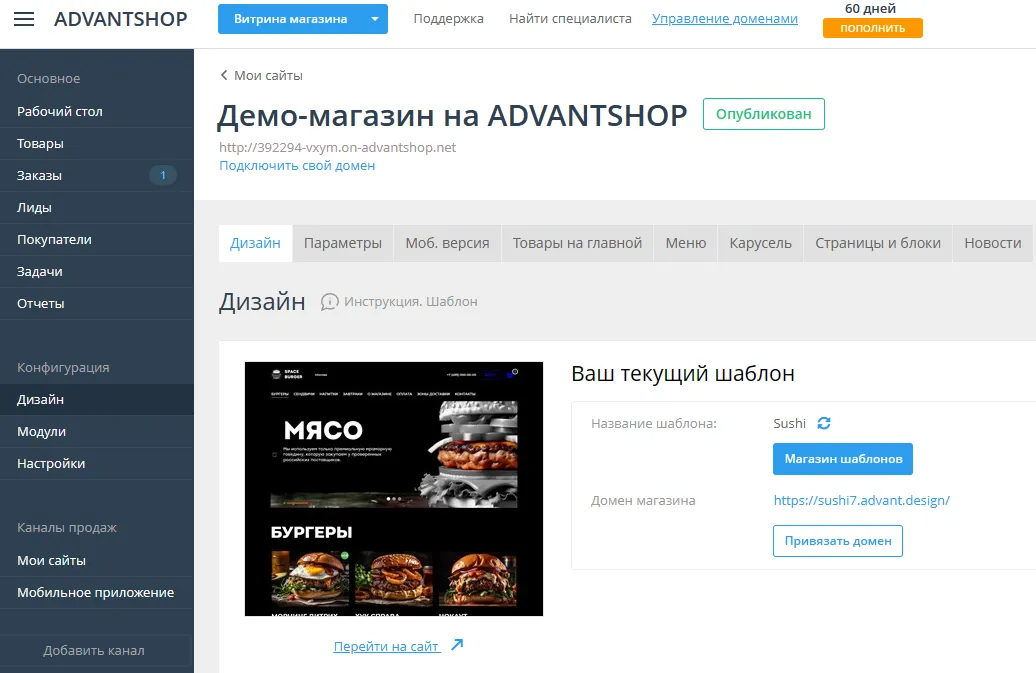Click the burger template preview thumbnail
This screenshot has width=1036, height=673.
393,488
